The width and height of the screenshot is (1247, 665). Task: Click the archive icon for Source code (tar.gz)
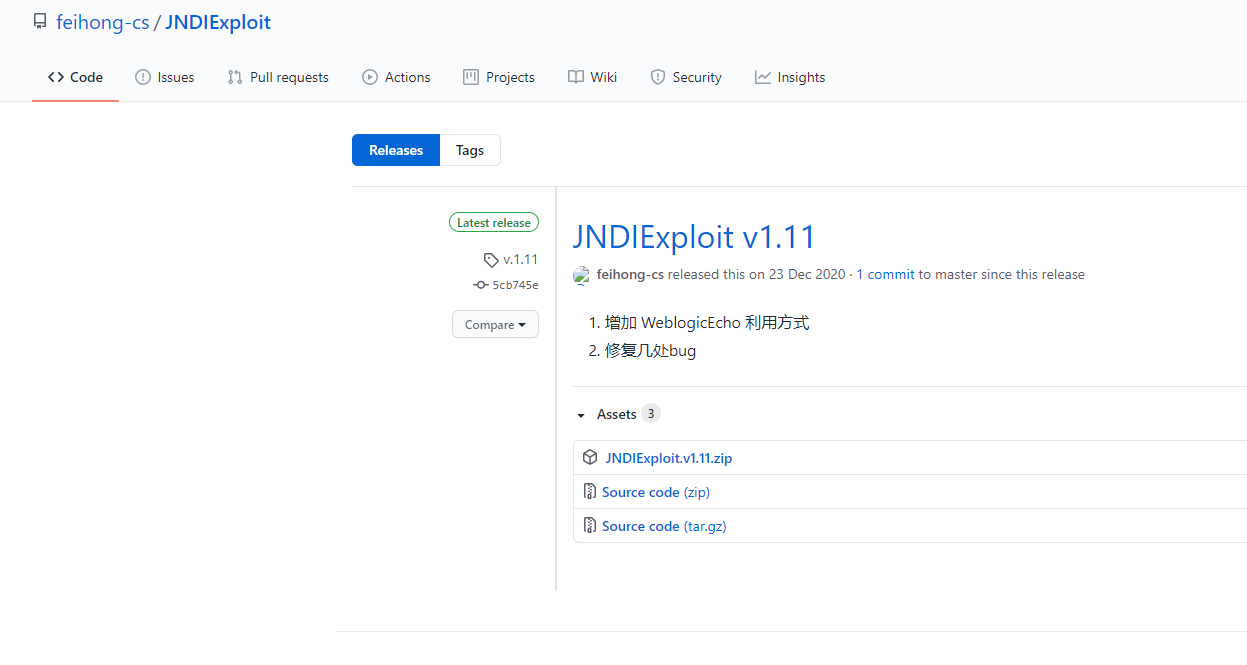(590, 526)
